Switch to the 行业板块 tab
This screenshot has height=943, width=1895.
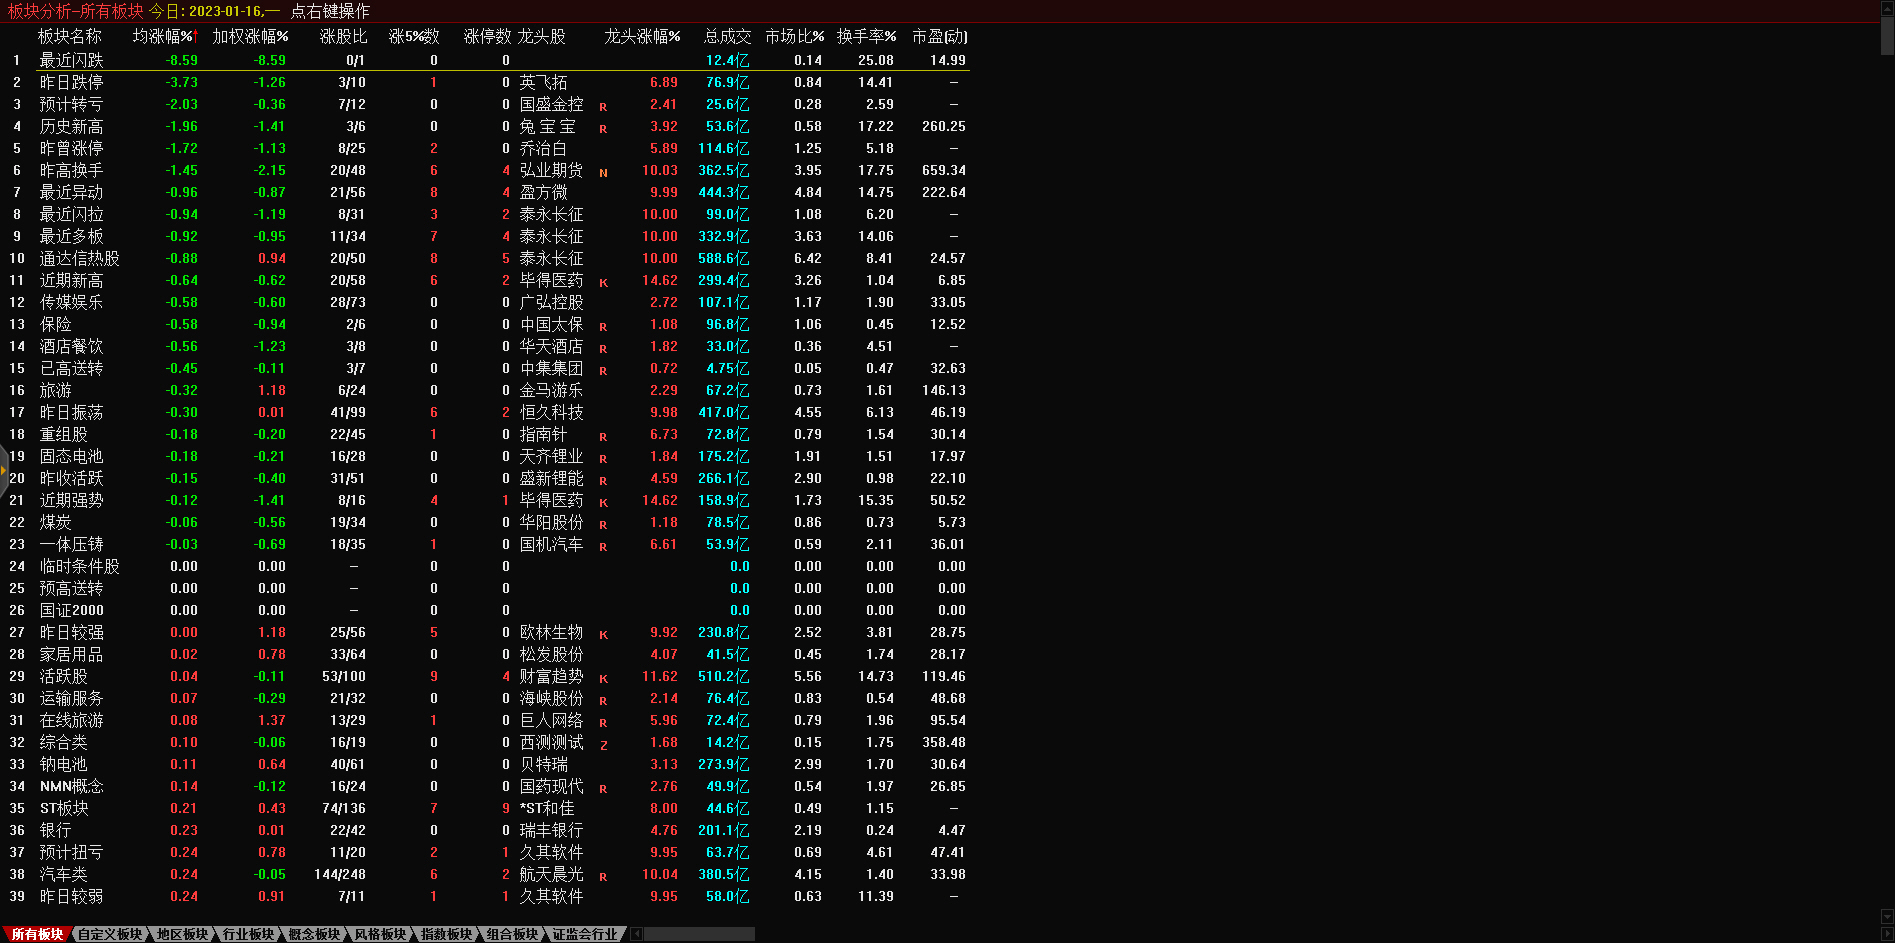(248, 934)
